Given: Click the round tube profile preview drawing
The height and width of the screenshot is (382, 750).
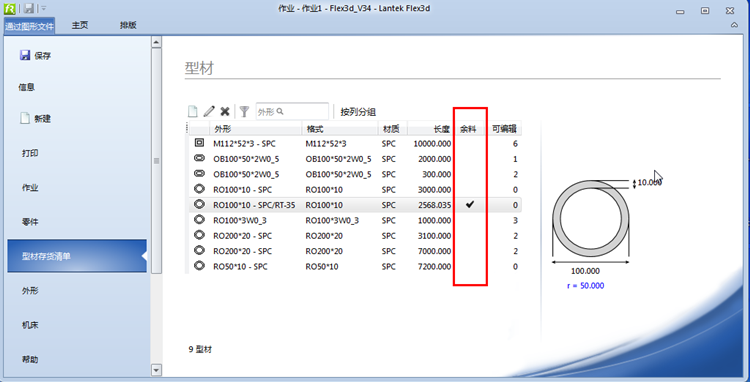Looking at the screenshot, I should coord(591,218).
